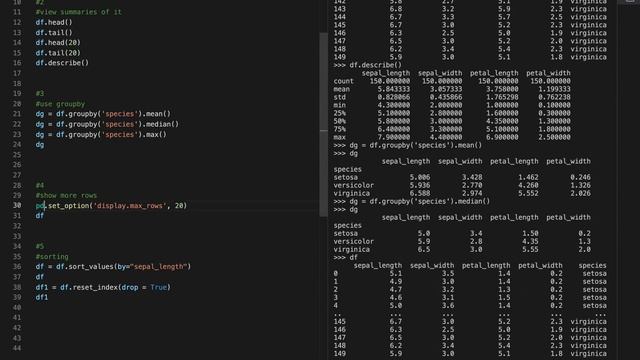
Task: Click the 'df' statement on line 31
Action: point(40,216)
